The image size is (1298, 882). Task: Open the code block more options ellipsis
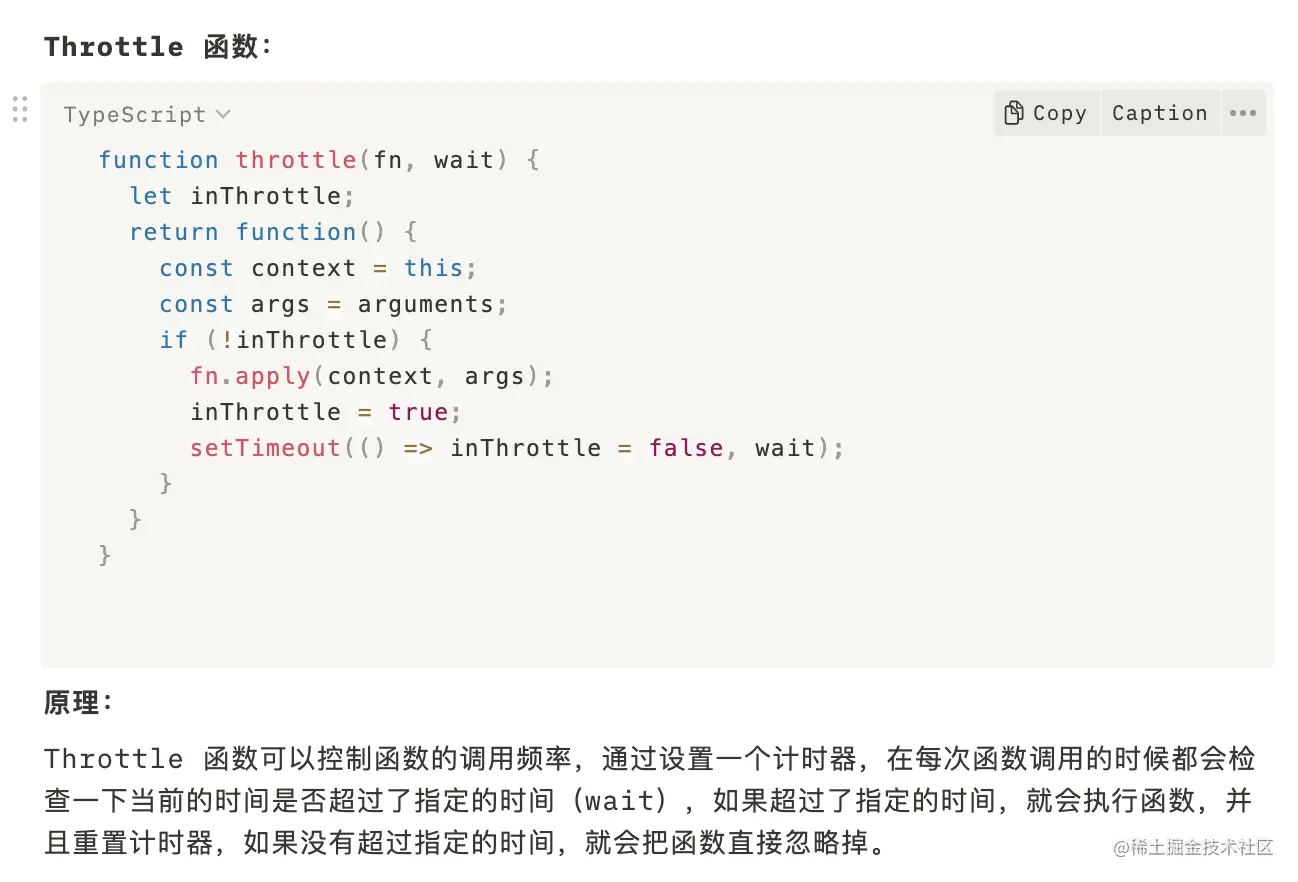pos(1242,113)
